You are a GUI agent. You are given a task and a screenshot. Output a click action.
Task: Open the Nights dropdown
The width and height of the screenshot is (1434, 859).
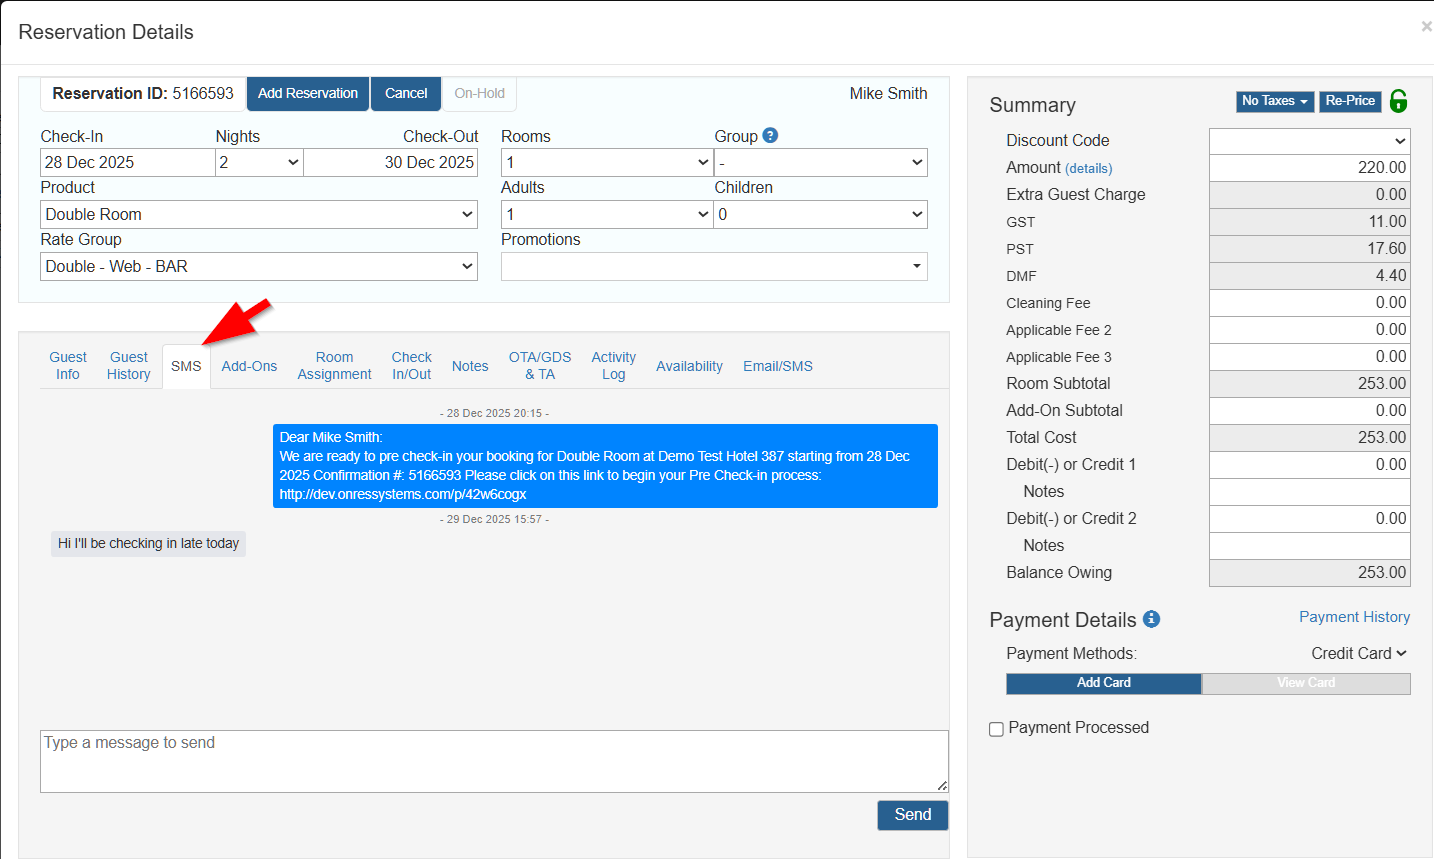click(259, 162)
